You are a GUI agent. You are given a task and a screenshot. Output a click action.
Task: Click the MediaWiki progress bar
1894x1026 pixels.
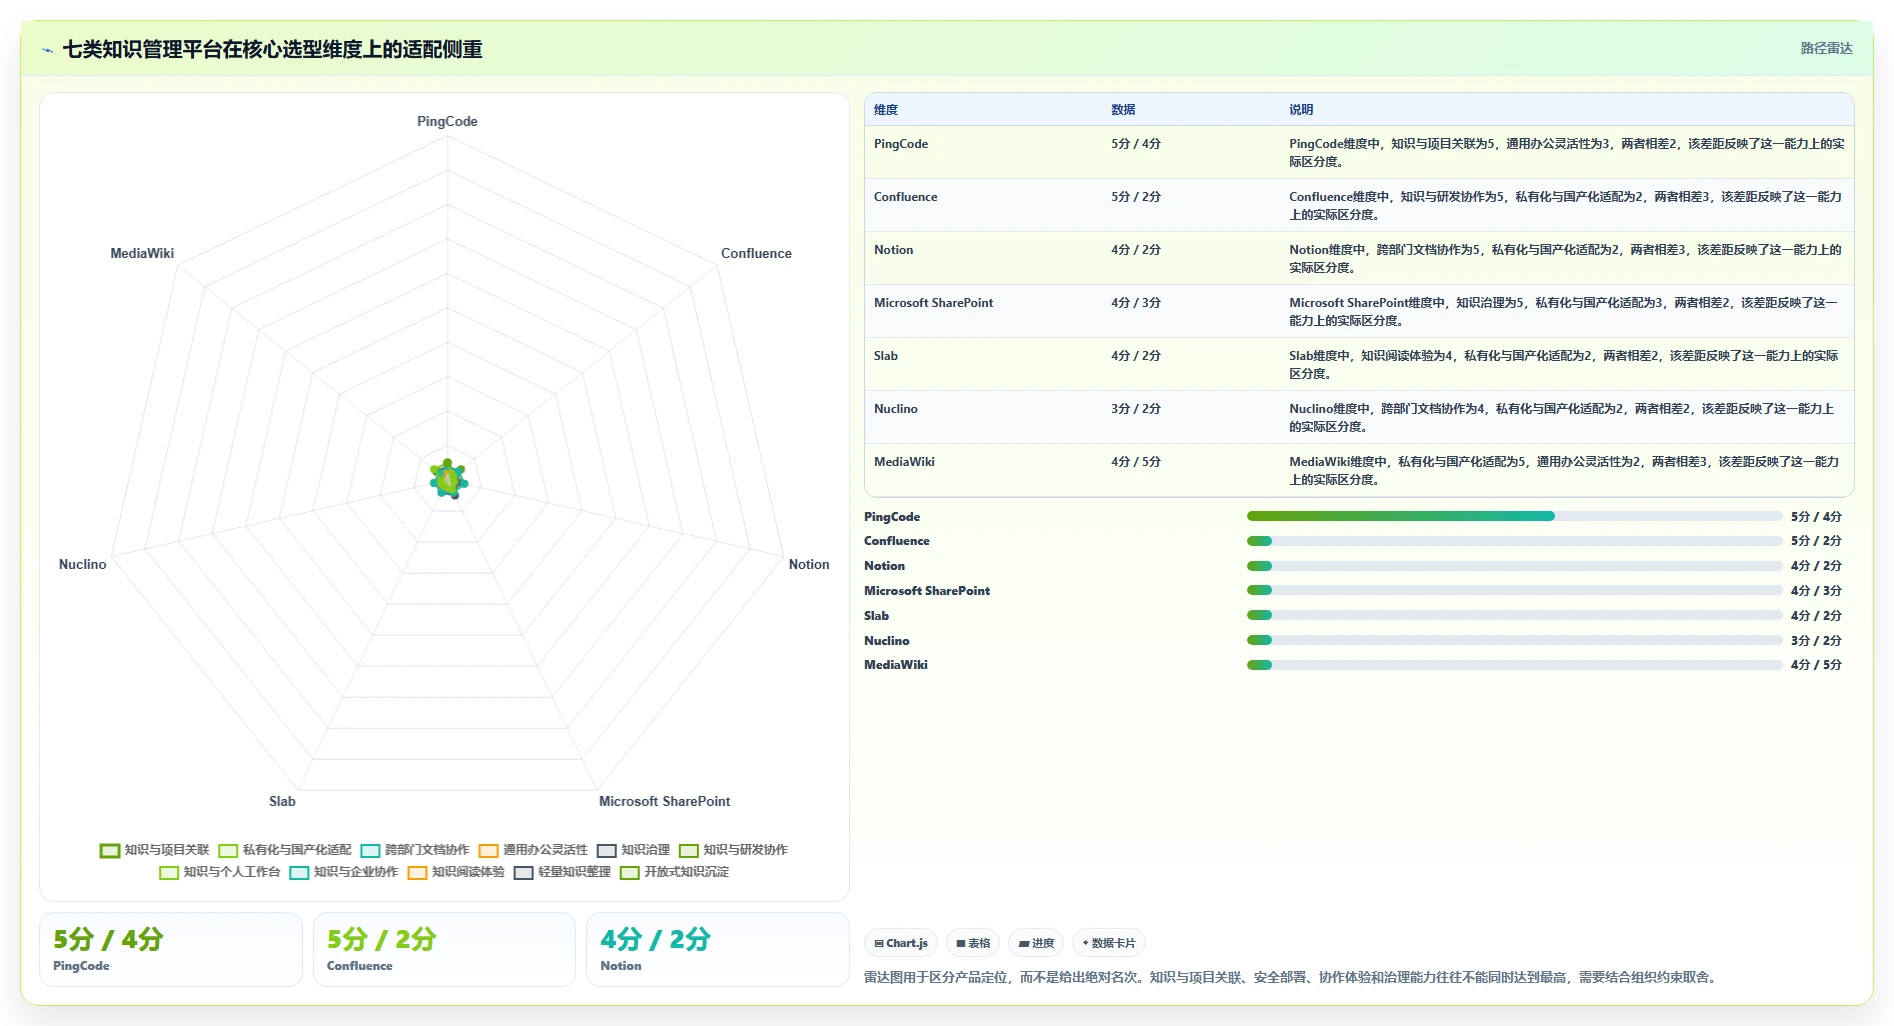[1514, 665]
